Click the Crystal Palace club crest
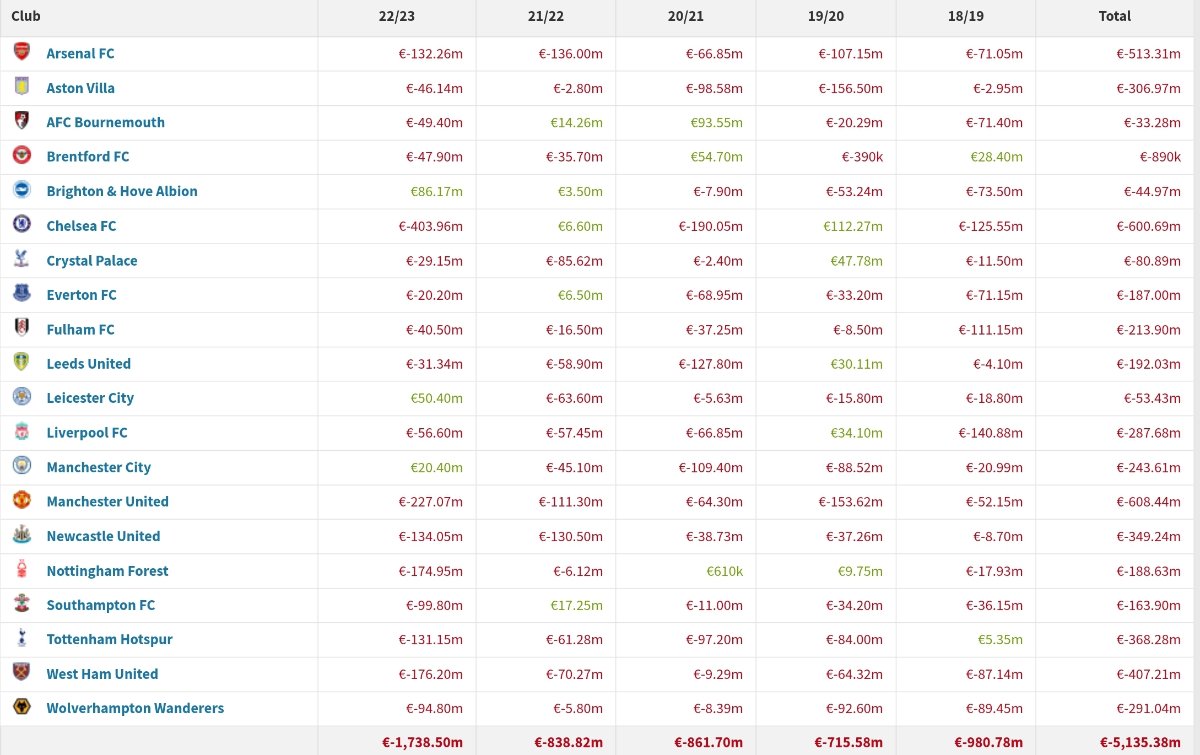 click(x=22, y=259)
